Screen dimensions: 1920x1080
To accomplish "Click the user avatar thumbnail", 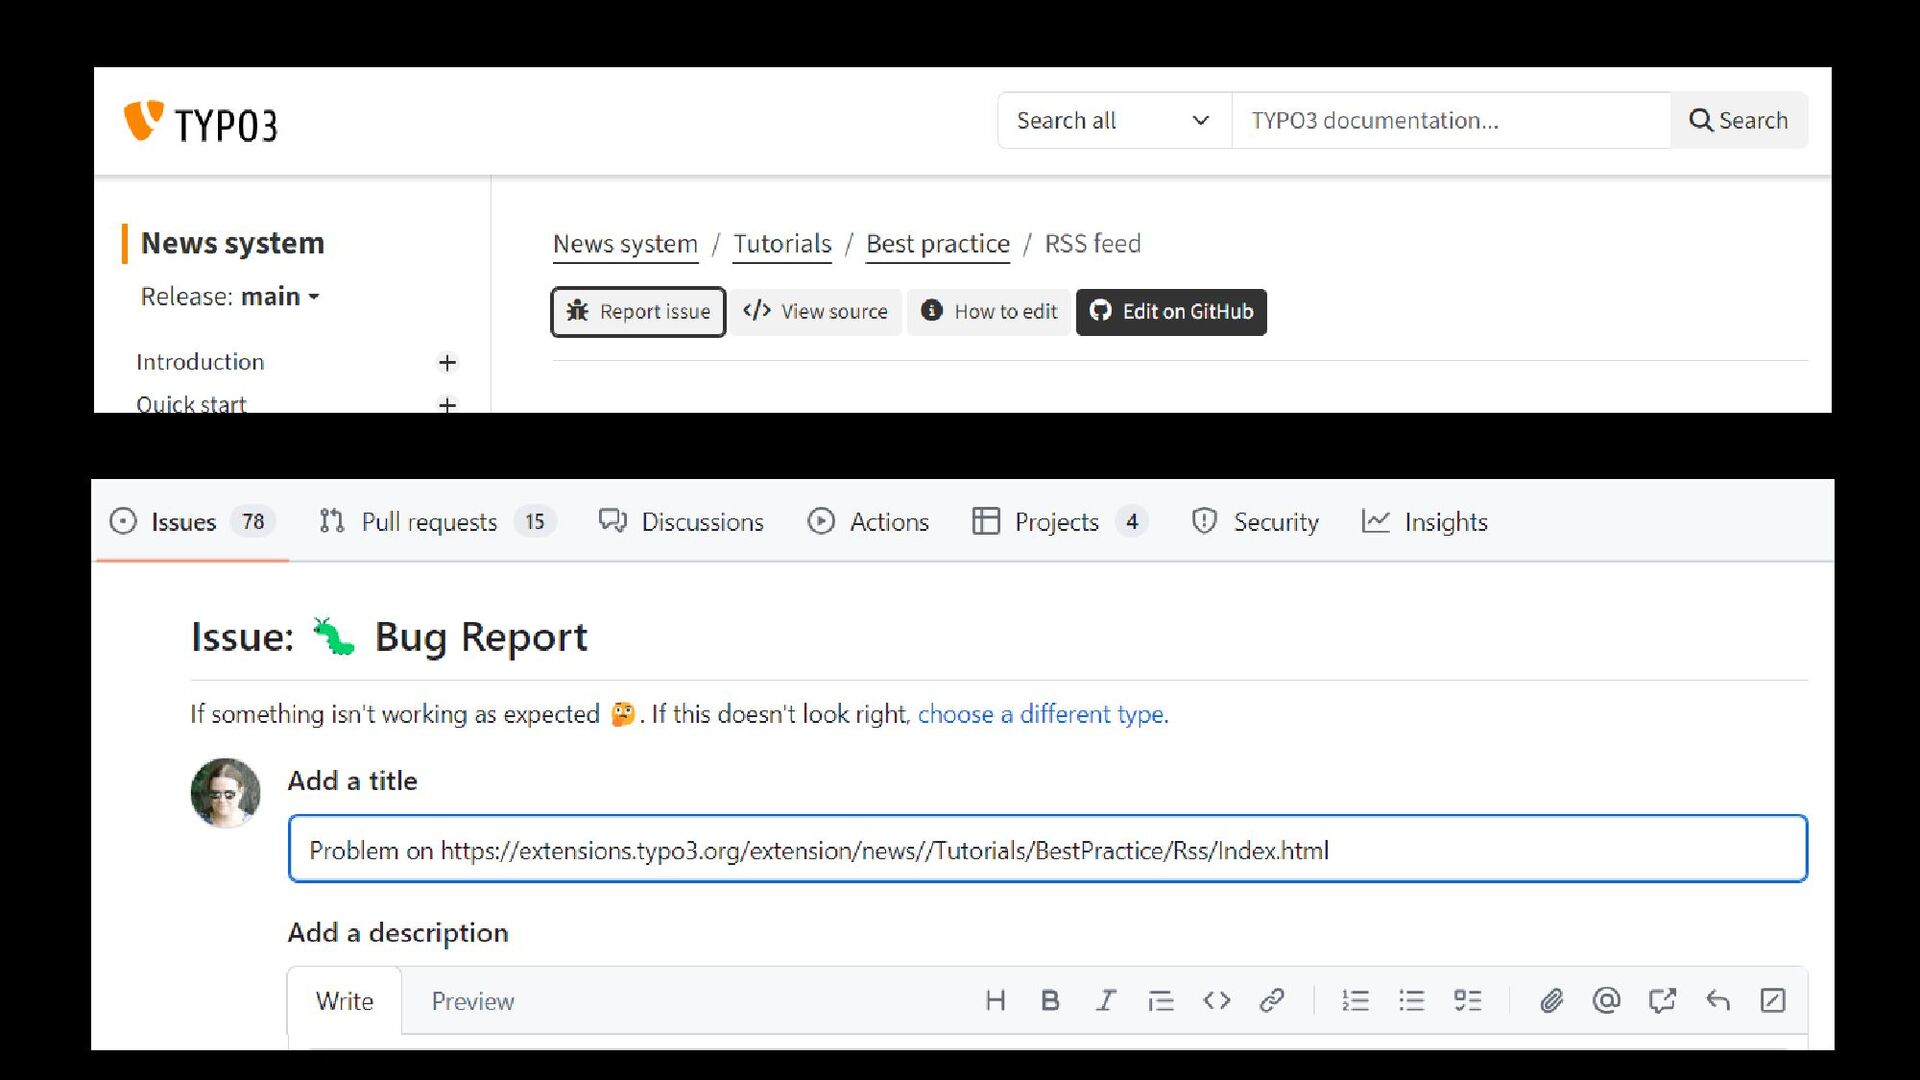I will 225,793.
